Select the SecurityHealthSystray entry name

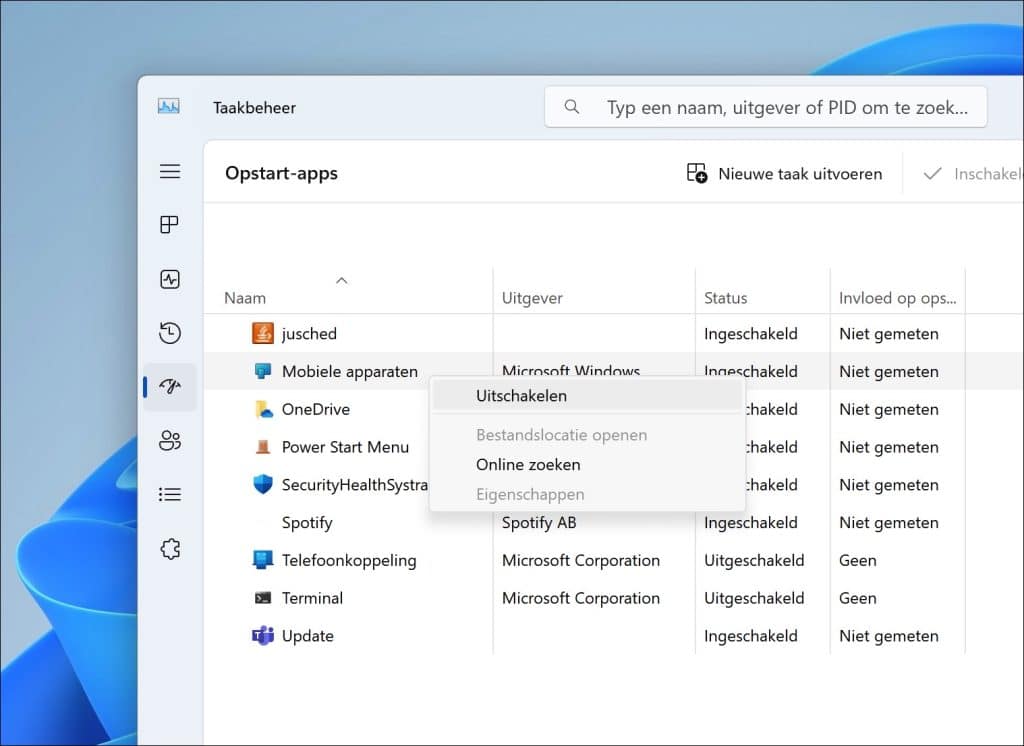(355, 485)
